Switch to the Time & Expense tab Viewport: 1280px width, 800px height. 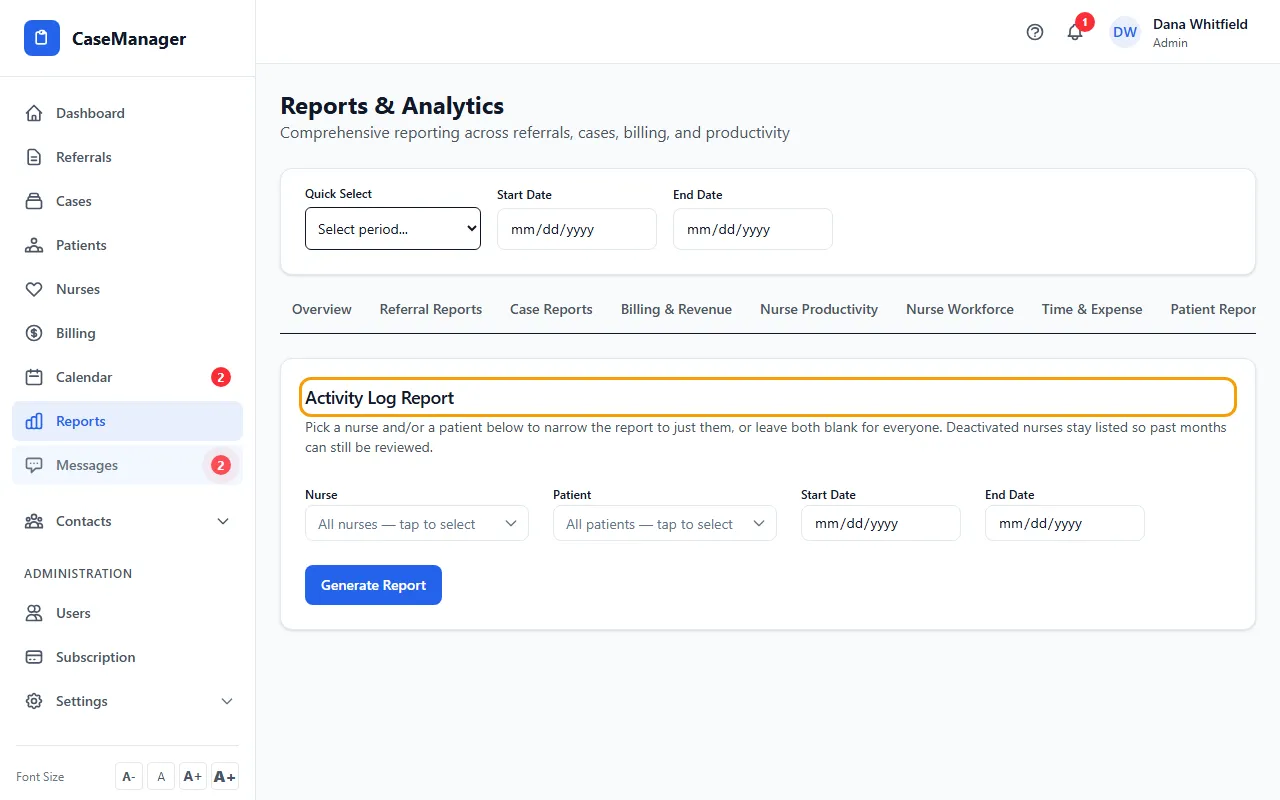coord(1092,310)
